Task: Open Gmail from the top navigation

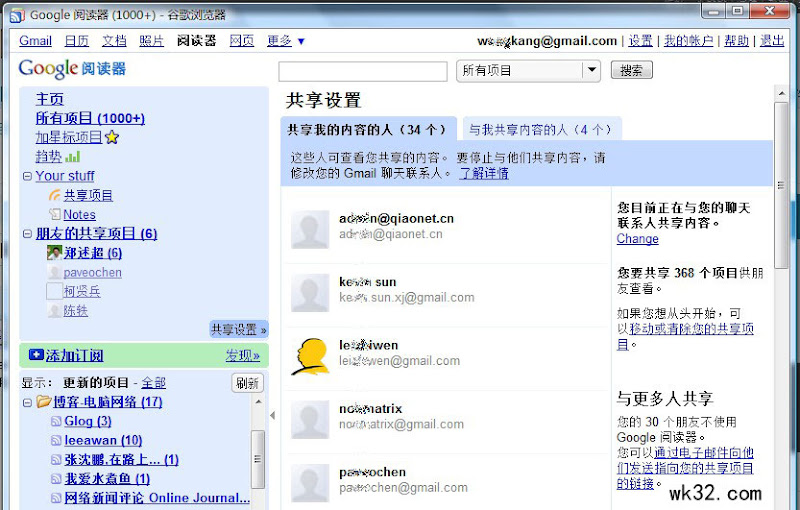Action: click(x=35, y=41)
